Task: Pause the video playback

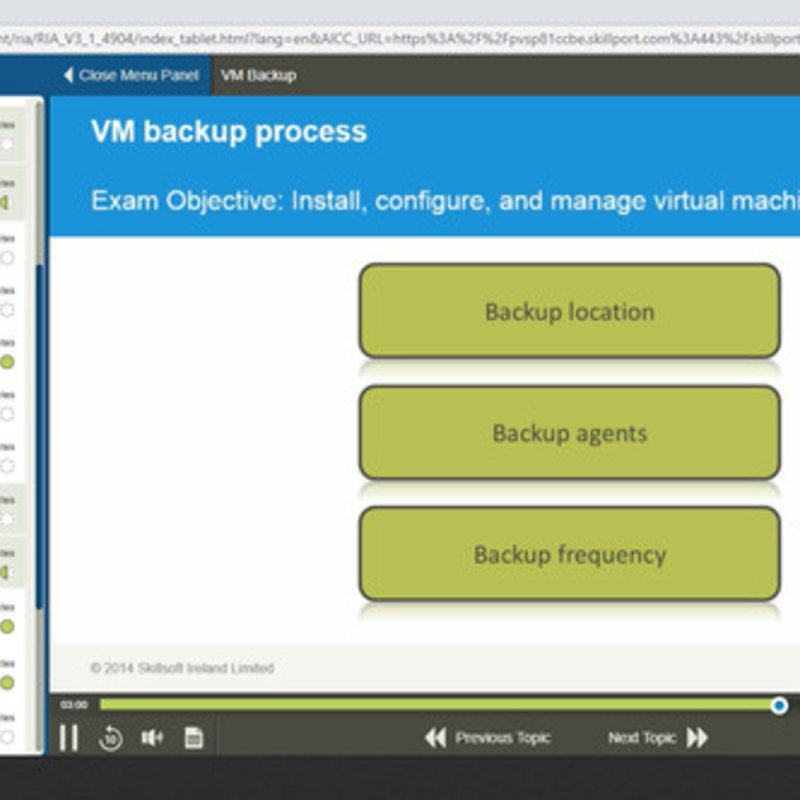Action: pyautogui.click(x=69, y=737)
